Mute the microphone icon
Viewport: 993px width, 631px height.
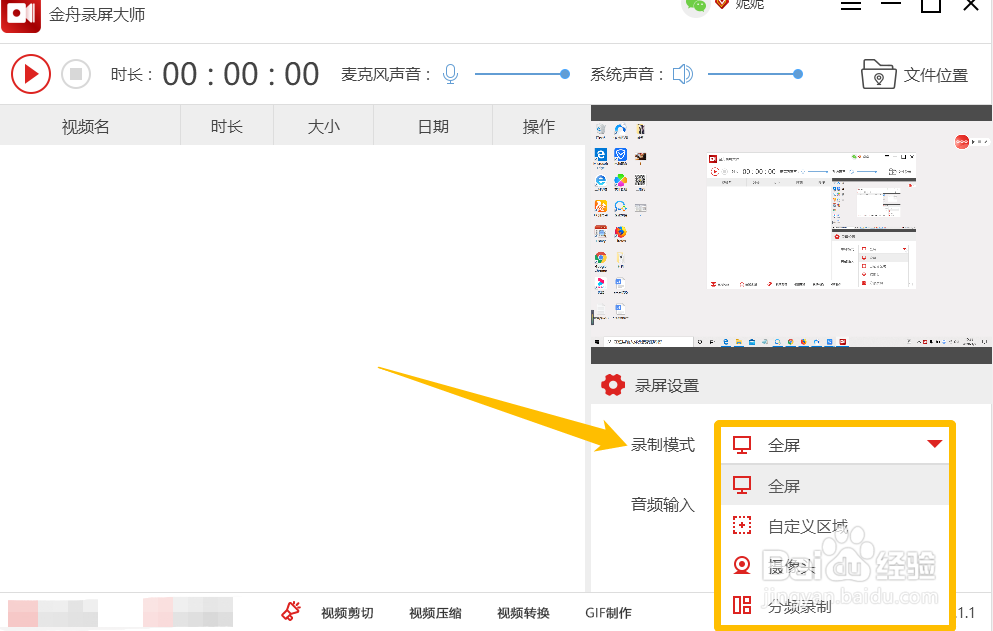450,74
